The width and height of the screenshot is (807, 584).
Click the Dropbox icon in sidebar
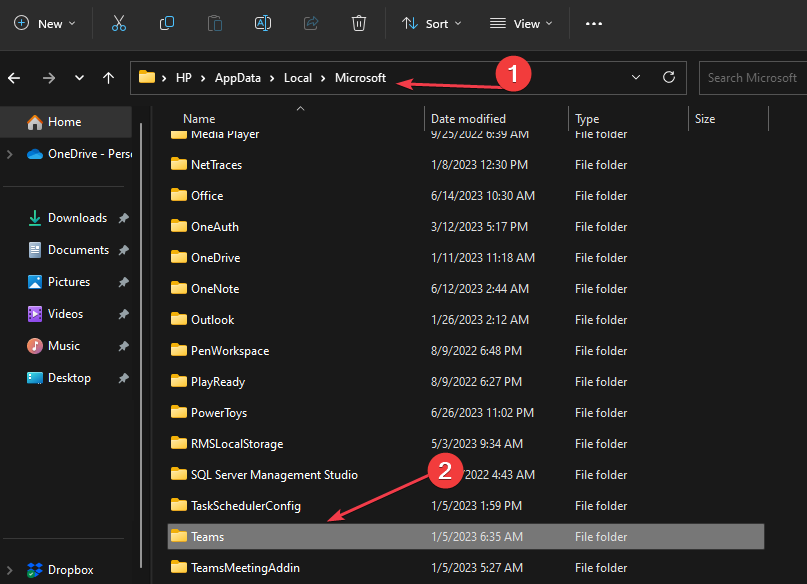pyautogui.click(x=34, y=570)
